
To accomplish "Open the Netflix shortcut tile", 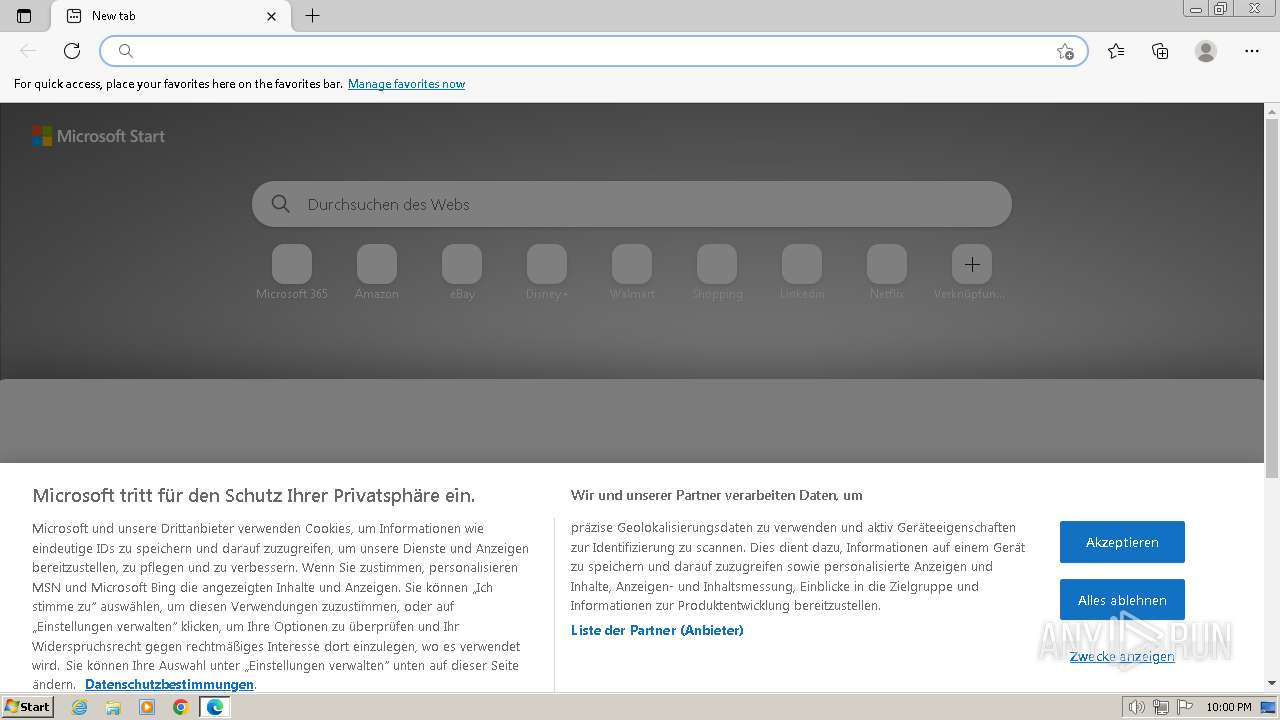I will tap(887, 272).
